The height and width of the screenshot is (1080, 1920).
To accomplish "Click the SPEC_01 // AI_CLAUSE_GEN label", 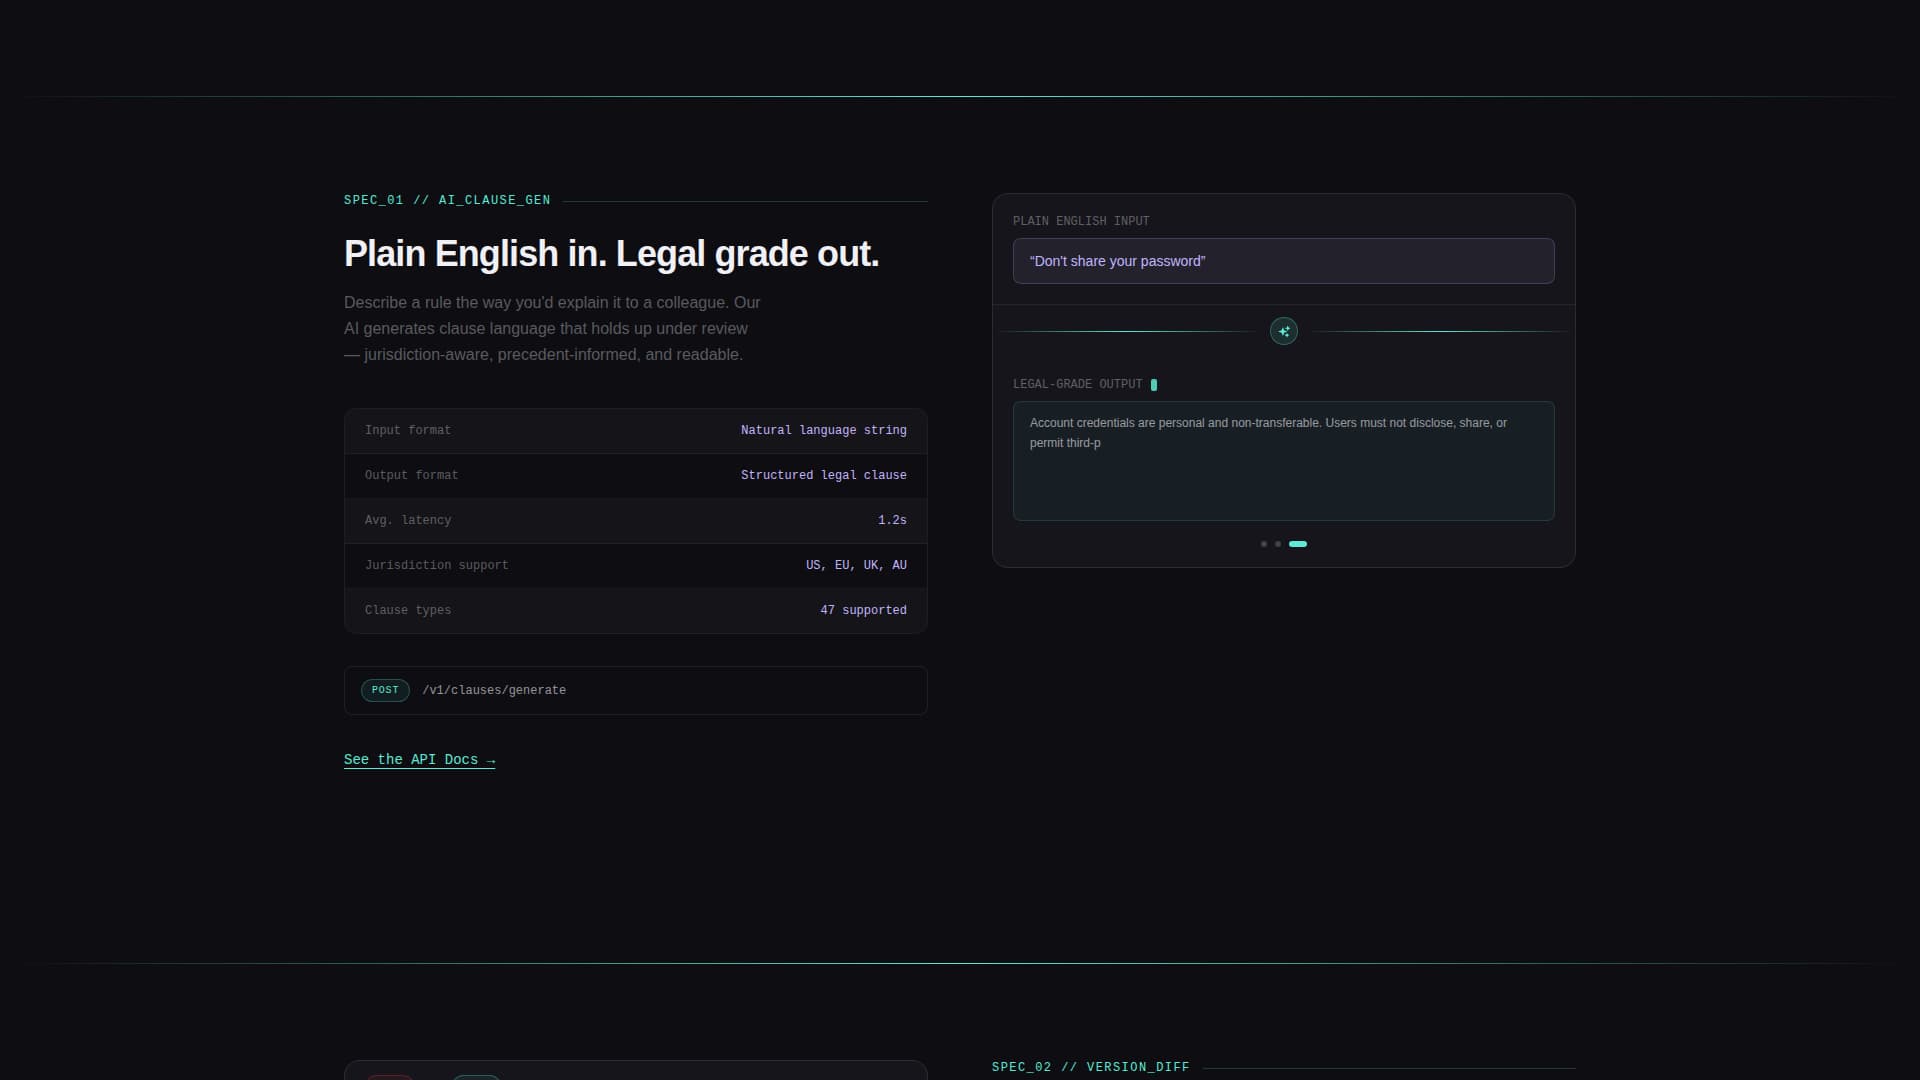I will point(447,201).
